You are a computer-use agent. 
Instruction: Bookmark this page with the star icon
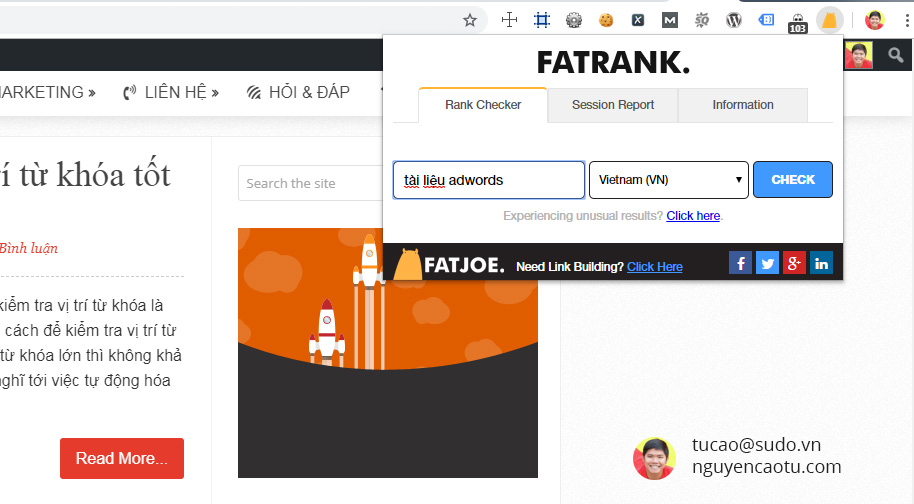pos(470,19)
